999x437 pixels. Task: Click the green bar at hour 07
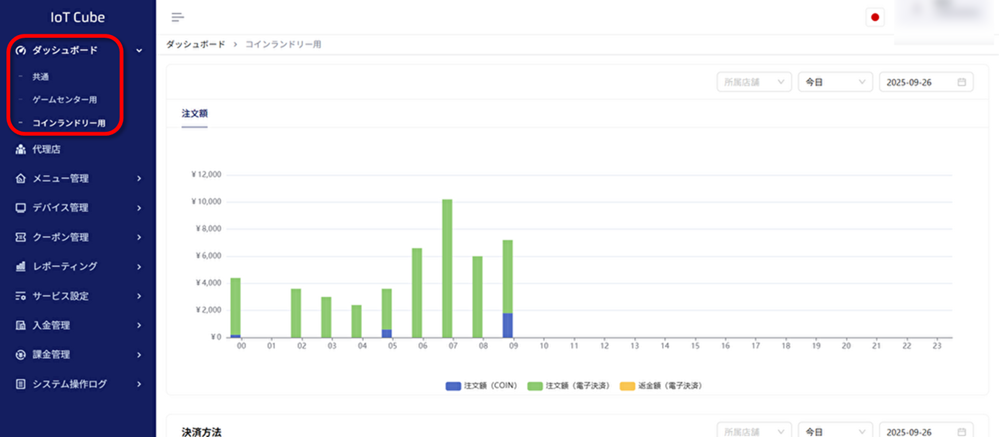(447, 268)
